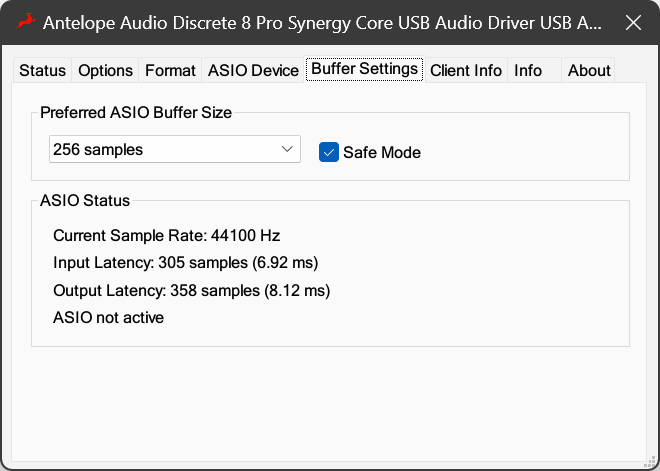Click the resize grip in window corner
The image size is (660, 471).
649,461
